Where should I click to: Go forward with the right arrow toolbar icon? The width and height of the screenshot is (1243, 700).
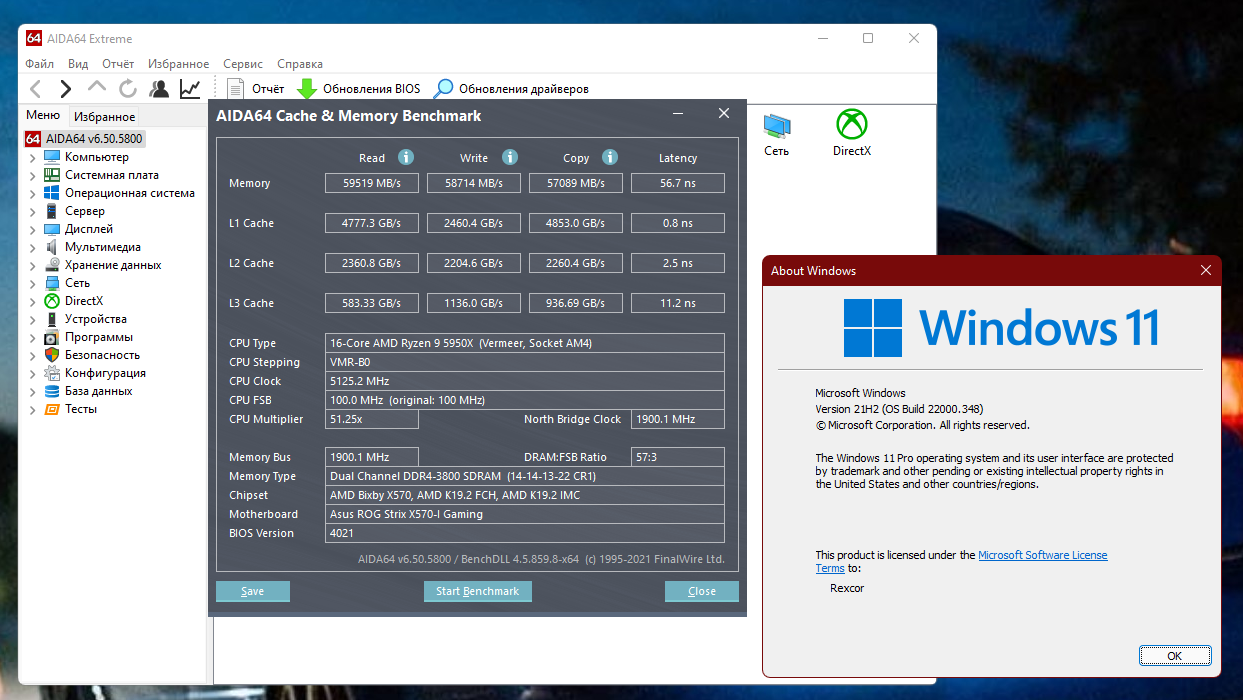[66, 89]
